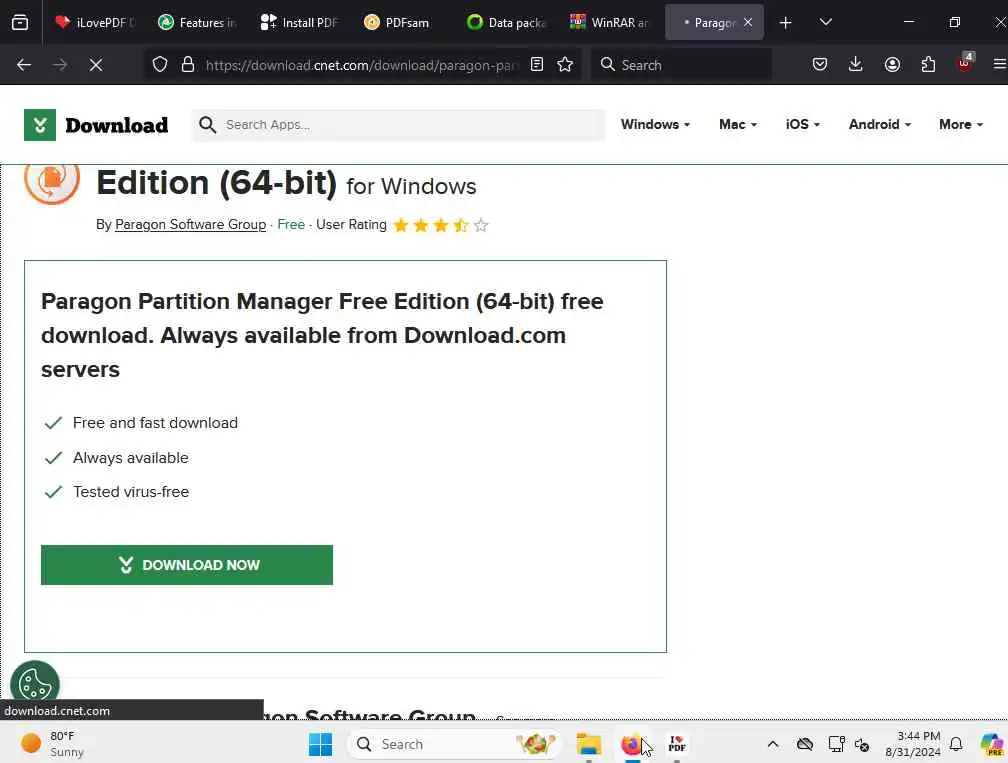
Task: Bookmark this page with the star
Action: click(x=565, y=64)
